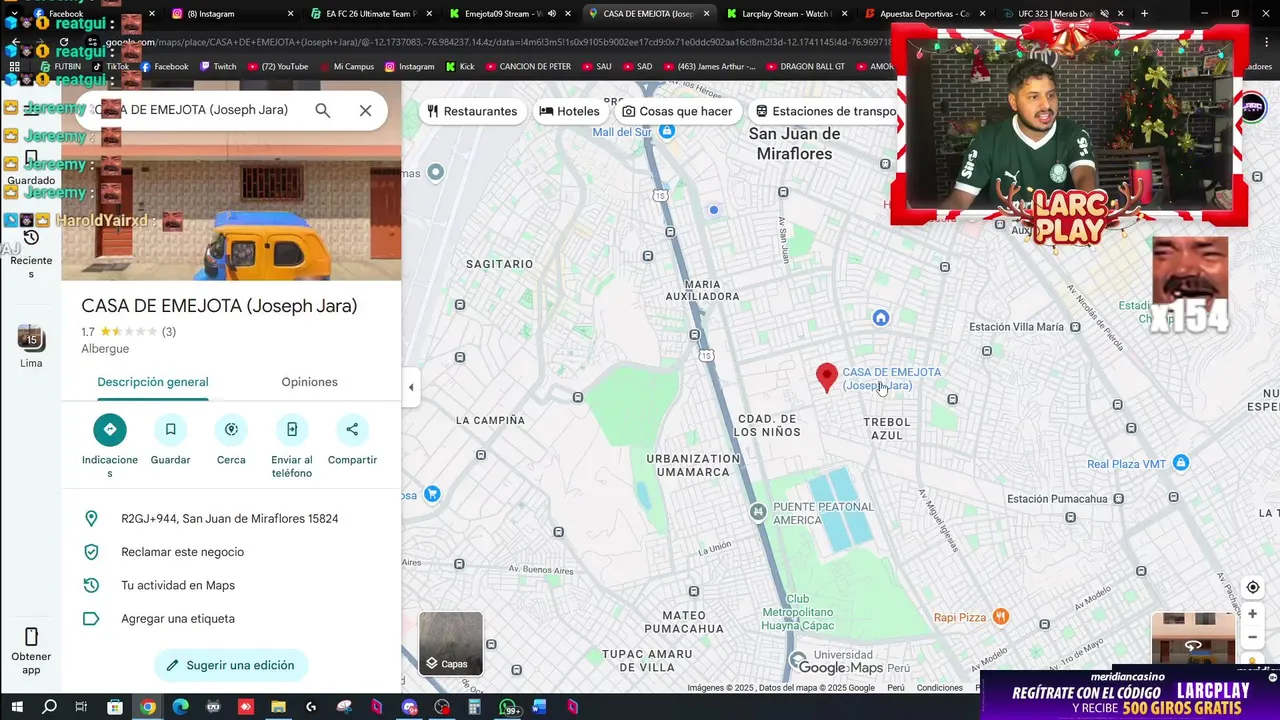Open Chrome from the taskbar
The height and width of the screenshot is (720, 1280).
tap(148, 707)
